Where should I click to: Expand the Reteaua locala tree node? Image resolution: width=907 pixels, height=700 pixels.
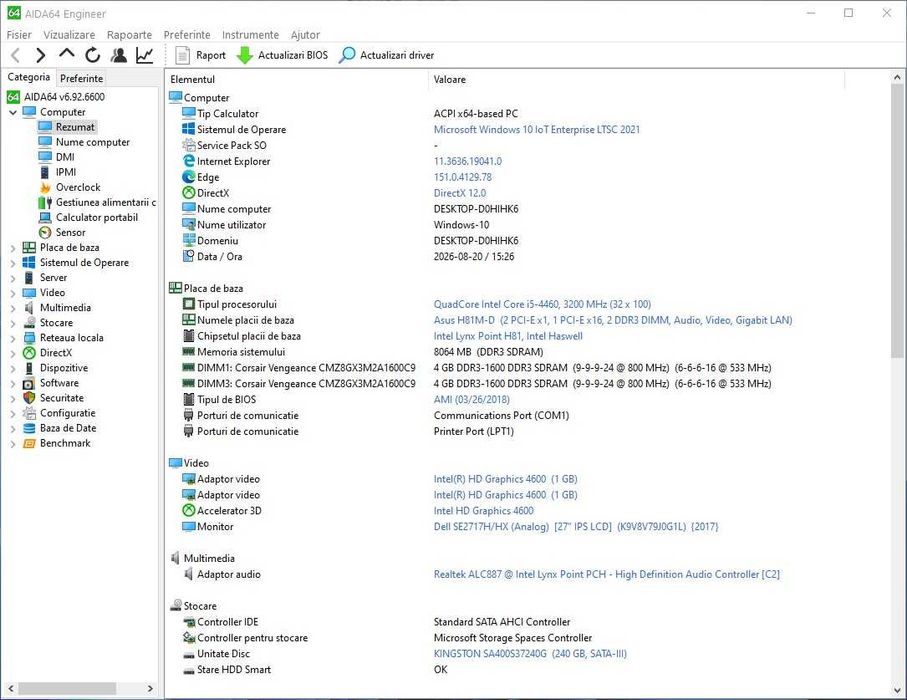(13, 338)
